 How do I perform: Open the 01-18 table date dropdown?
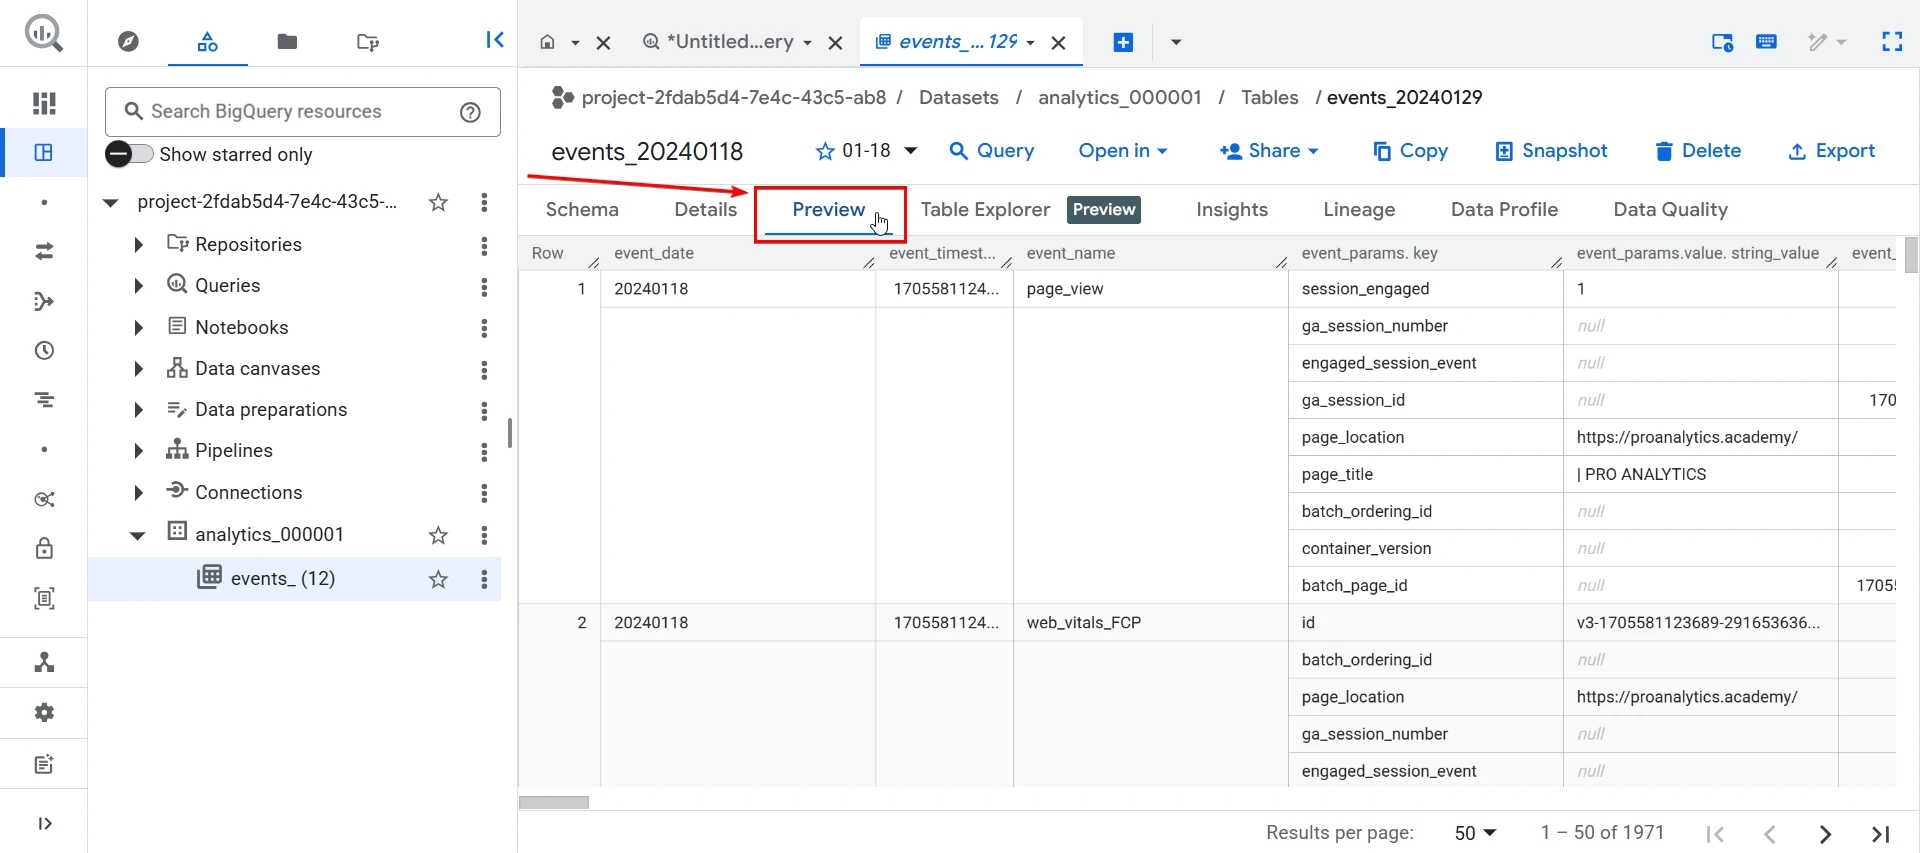pyautogui.click(x=911, y=151)
